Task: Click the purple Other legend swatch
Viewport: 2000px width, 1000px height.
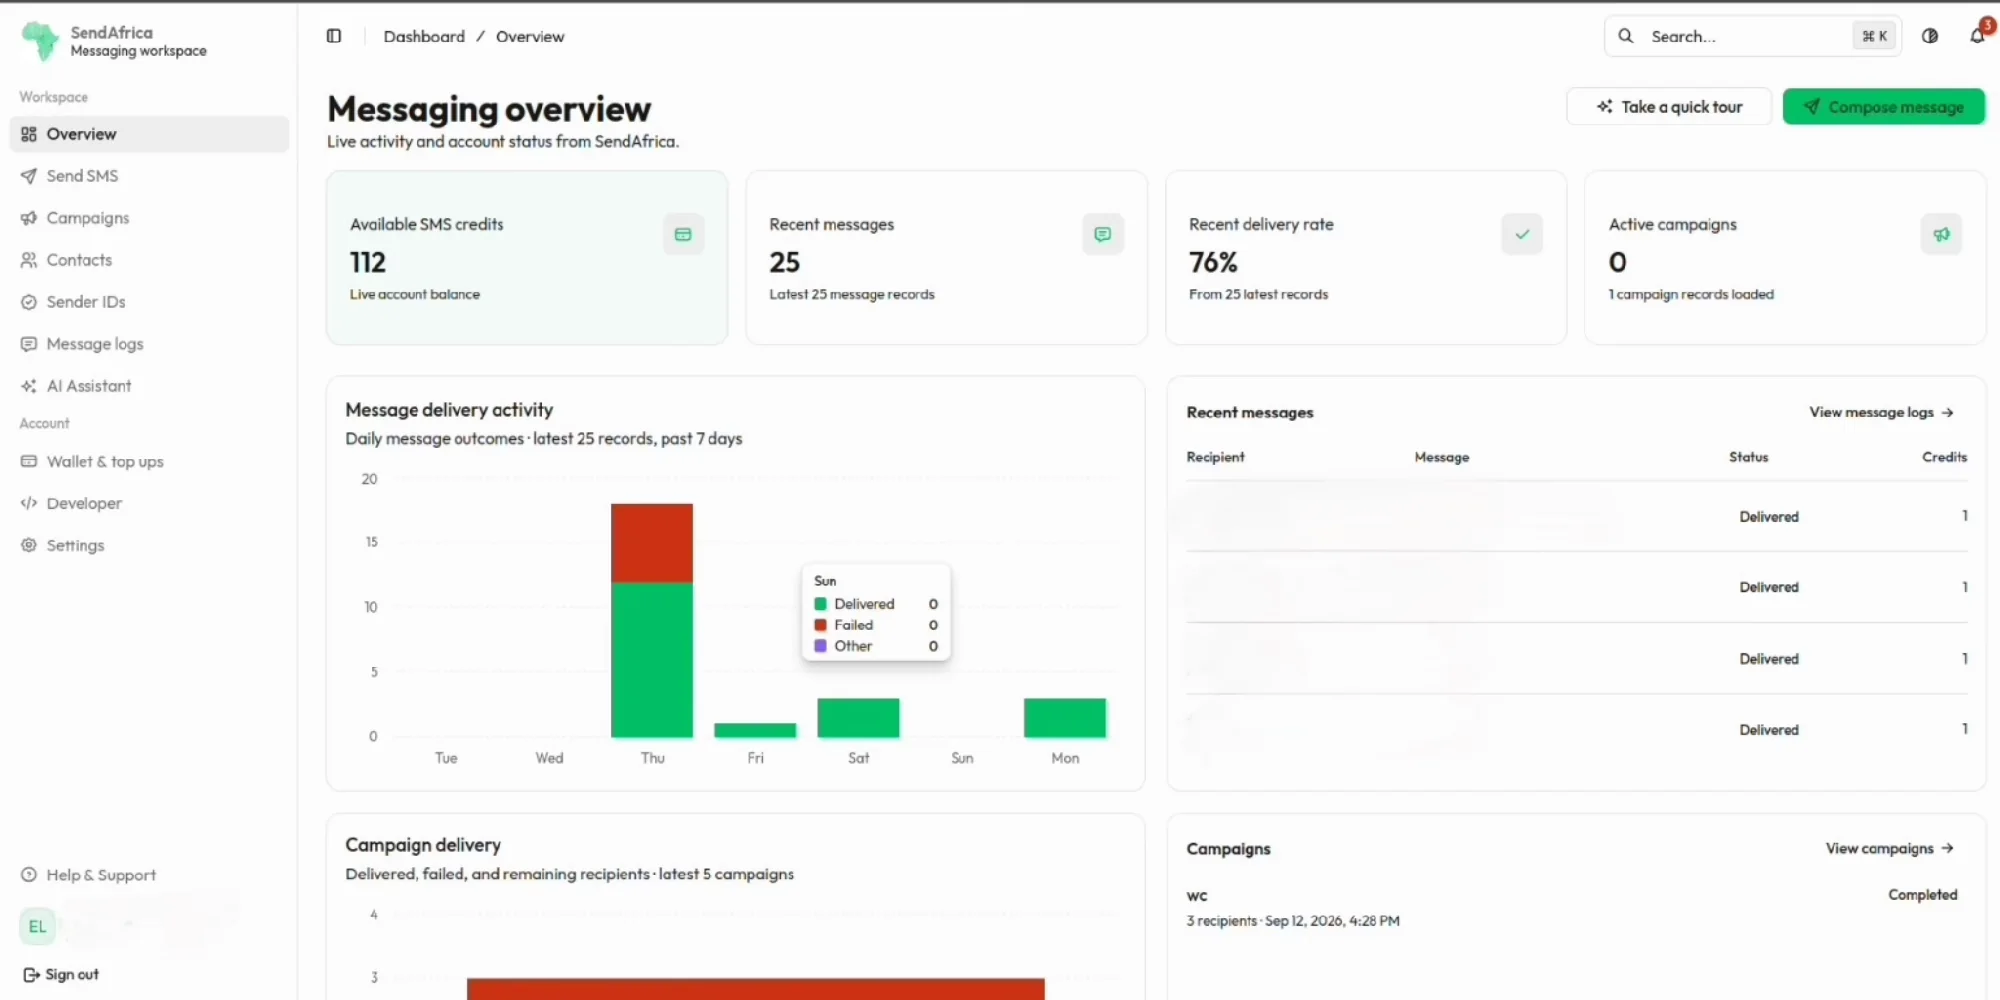Action: tap(820, 646)
